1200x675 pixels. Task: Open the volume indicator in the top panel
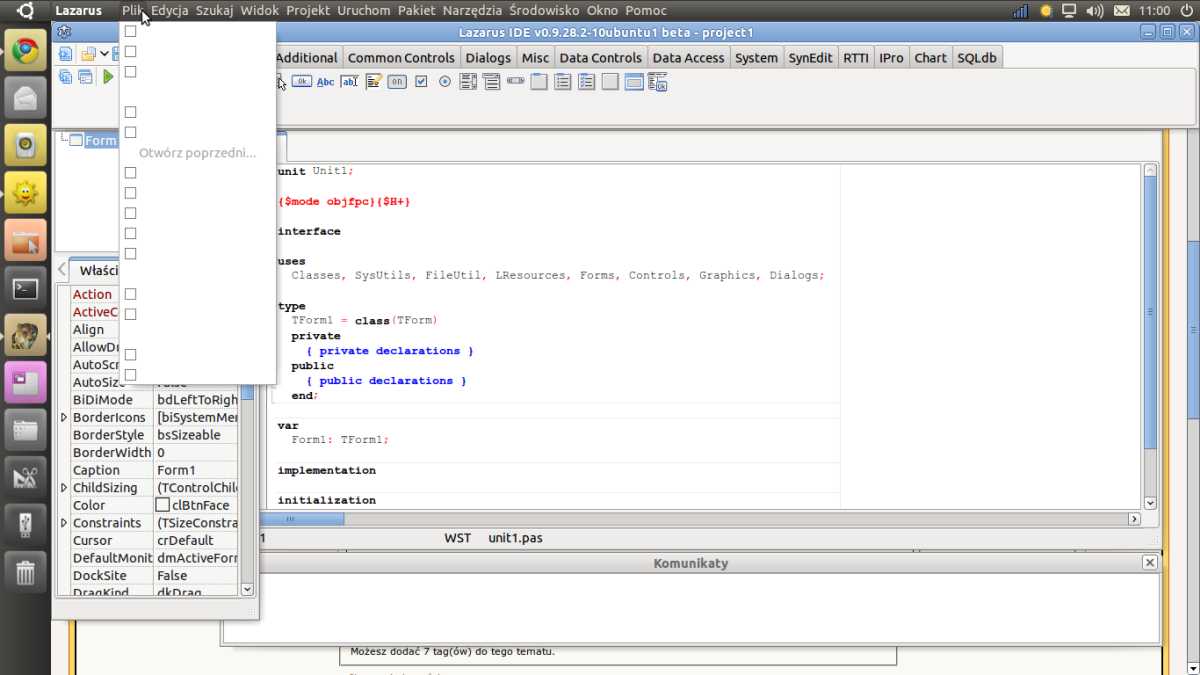click(1095, 11)
